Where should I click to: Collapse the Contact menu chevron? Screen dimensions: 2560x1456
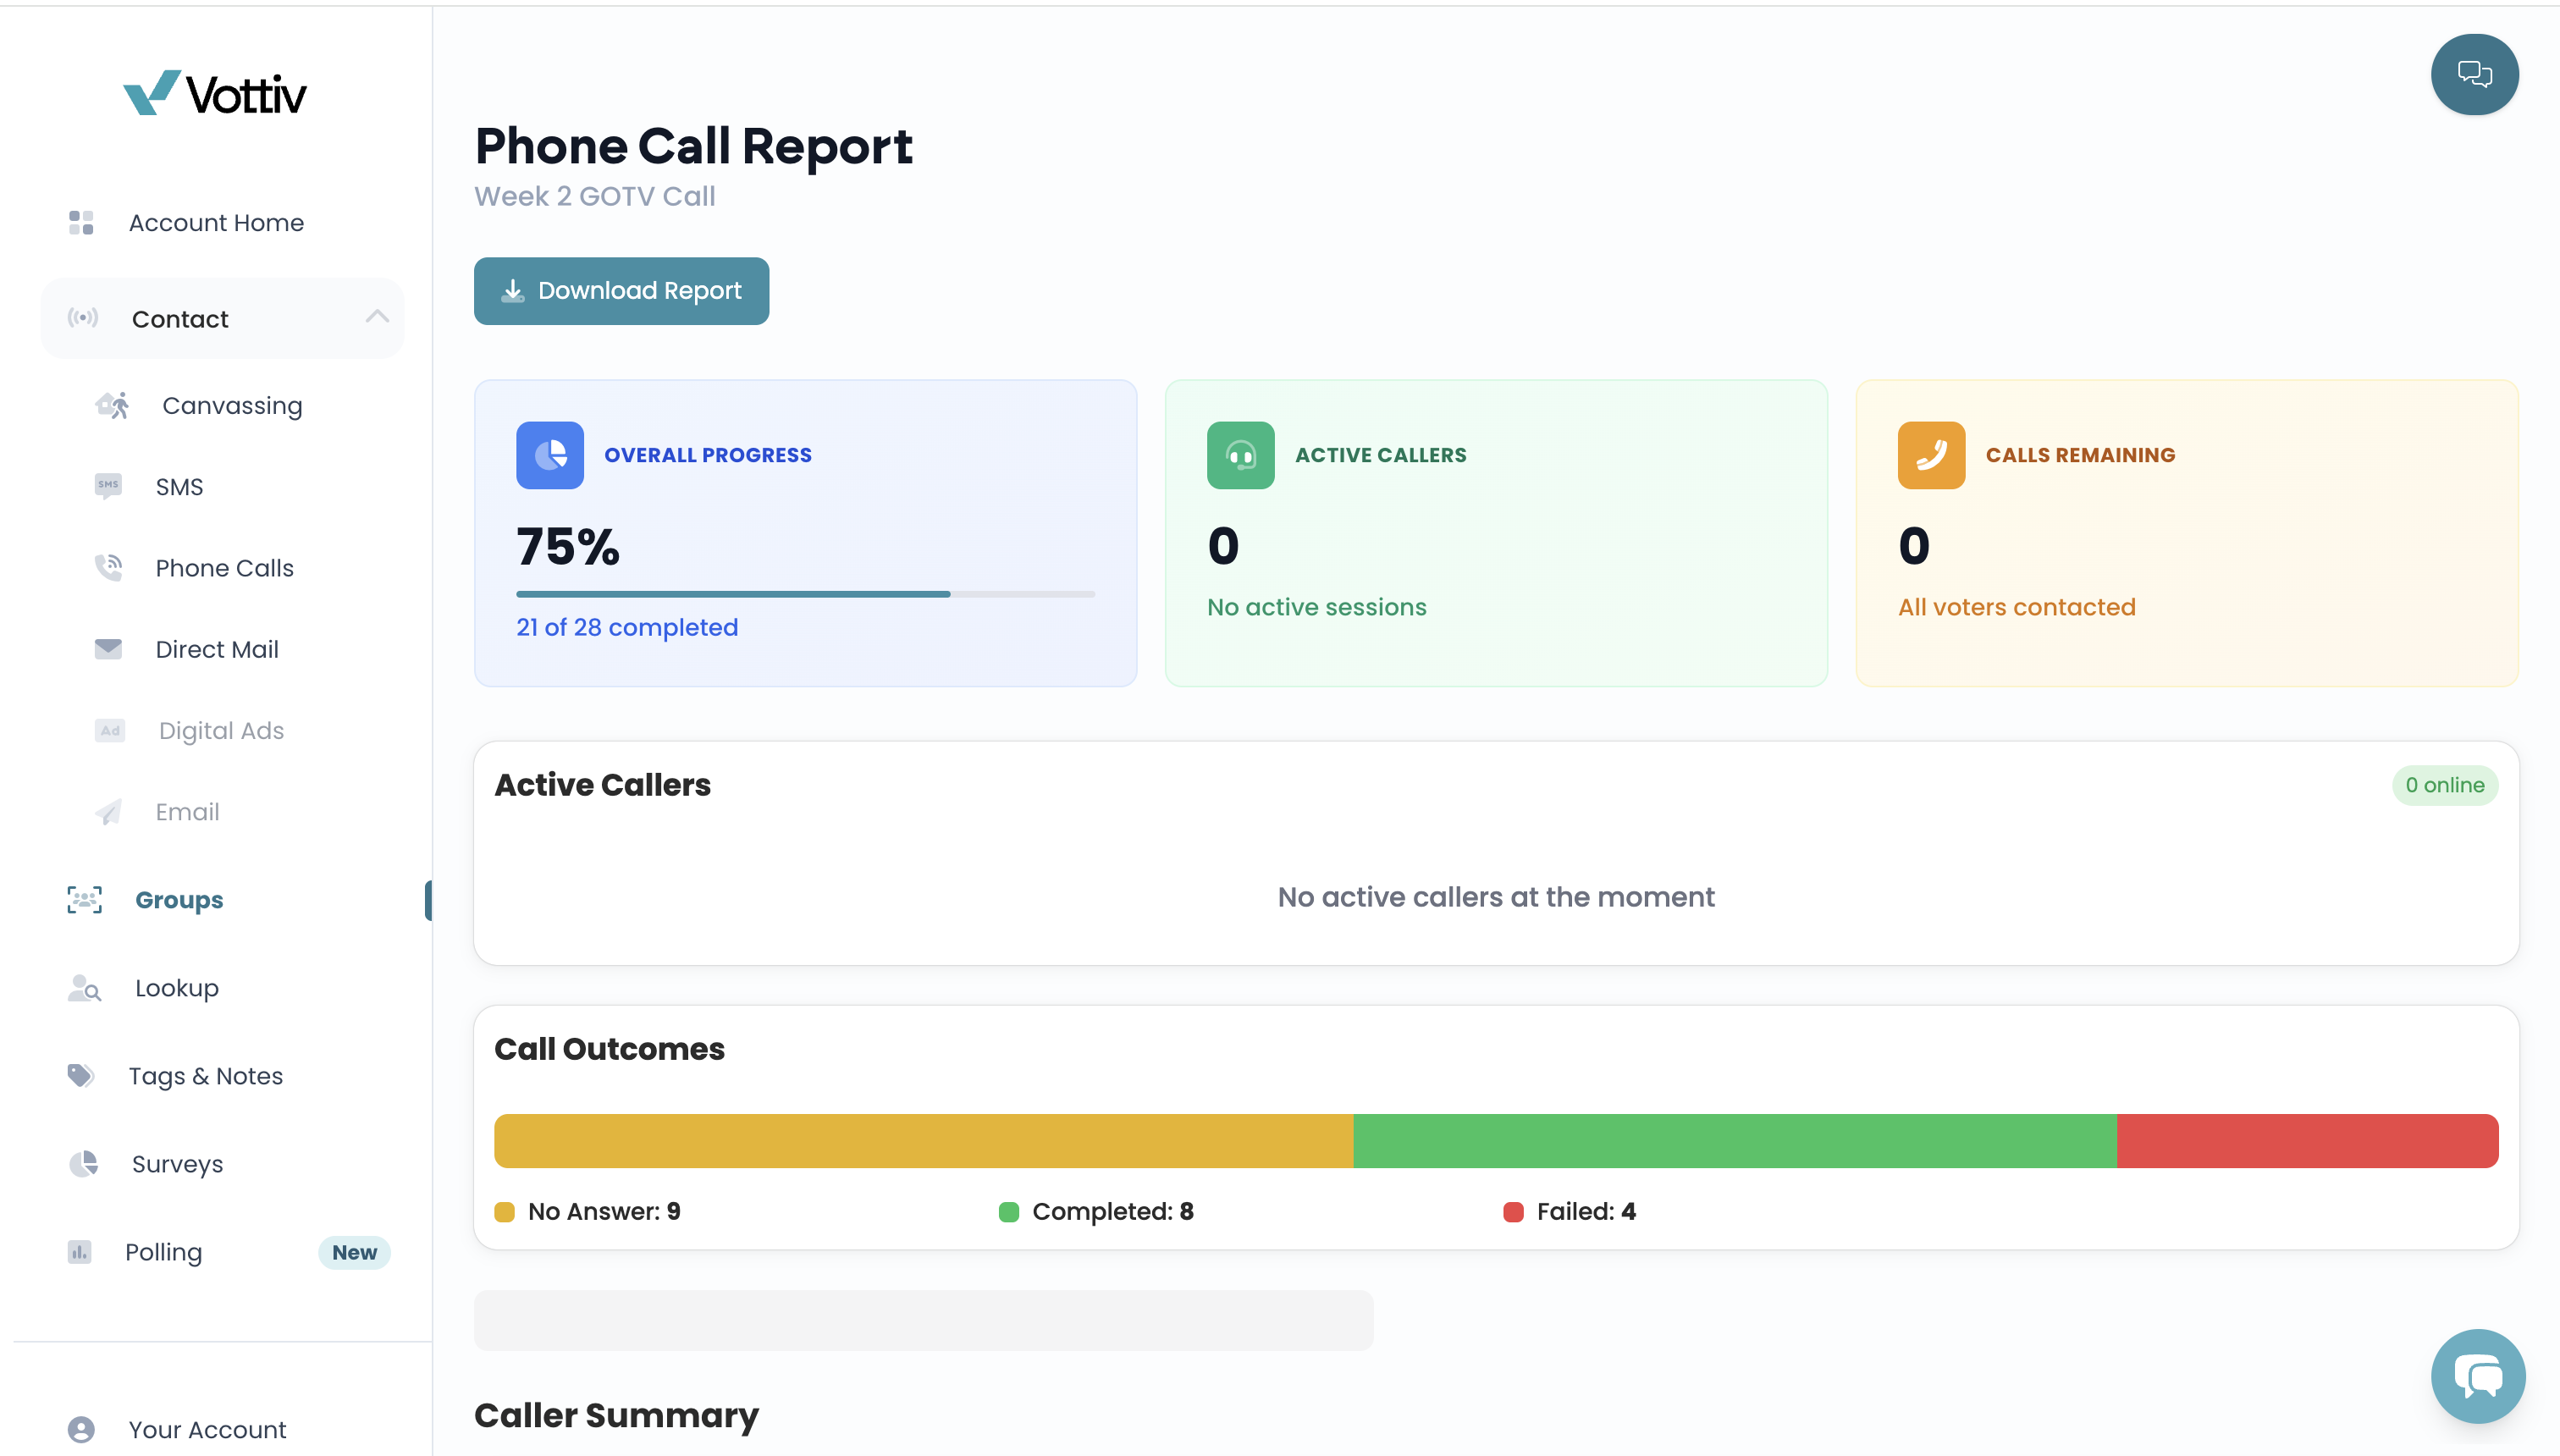(377, 317)
